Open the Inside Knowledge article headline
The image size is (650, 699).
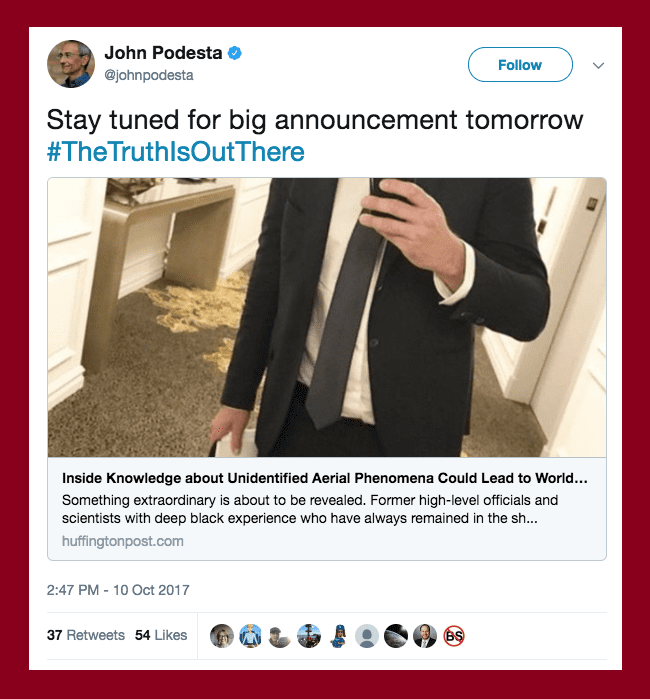point(325,478)
